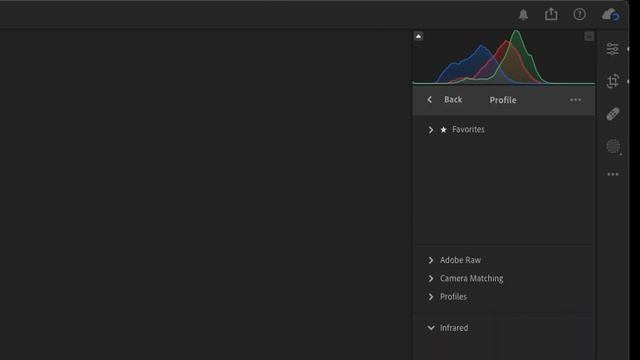Screen dimensions: 640x360
Task: Click the Adobe Raw label
Action: click(x=460, y=260)
